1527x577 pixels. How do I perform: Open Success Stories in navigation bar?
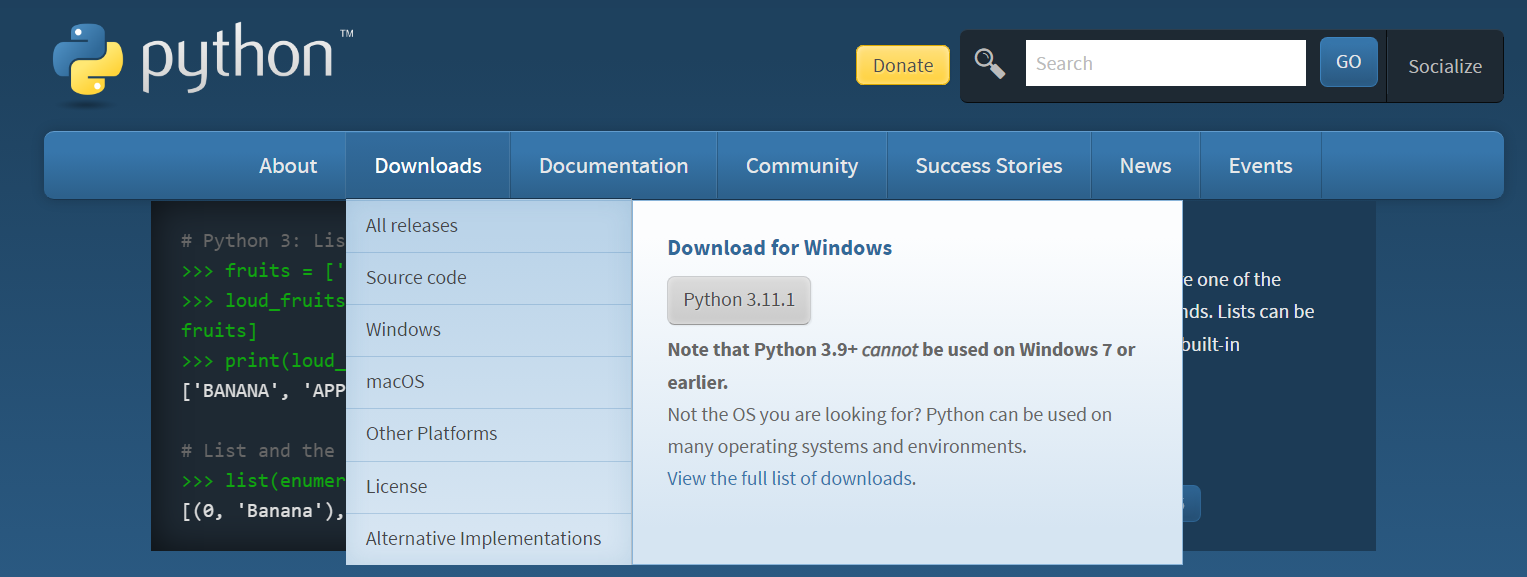tap(988, 166)
